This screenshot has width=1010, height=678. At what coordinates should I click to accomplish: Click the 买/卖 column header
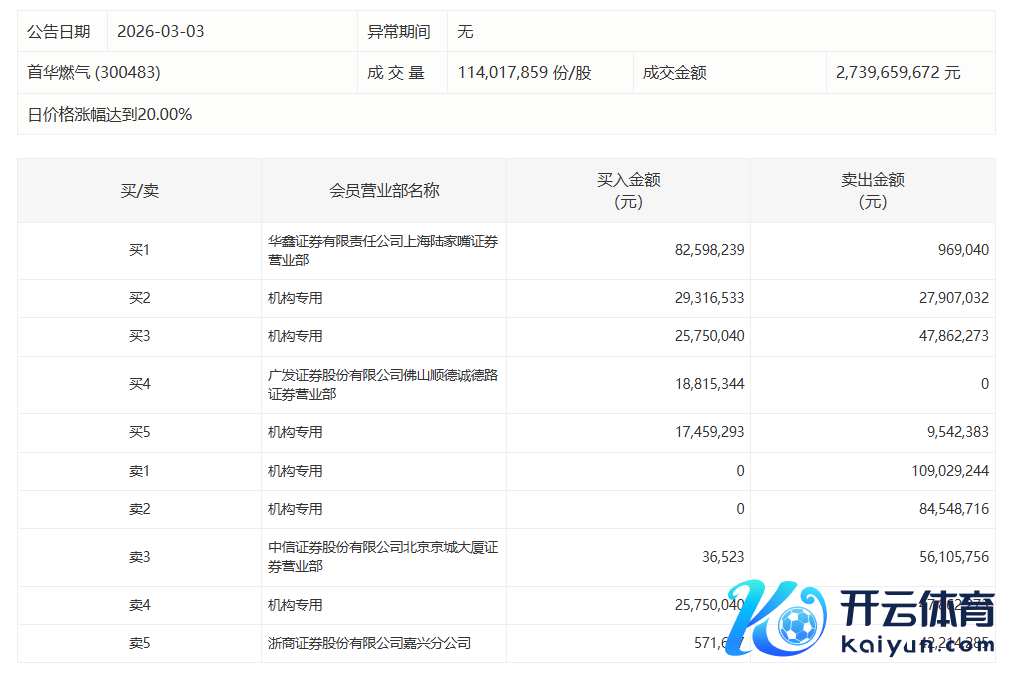pyautogui.click(x=139, y=191)
